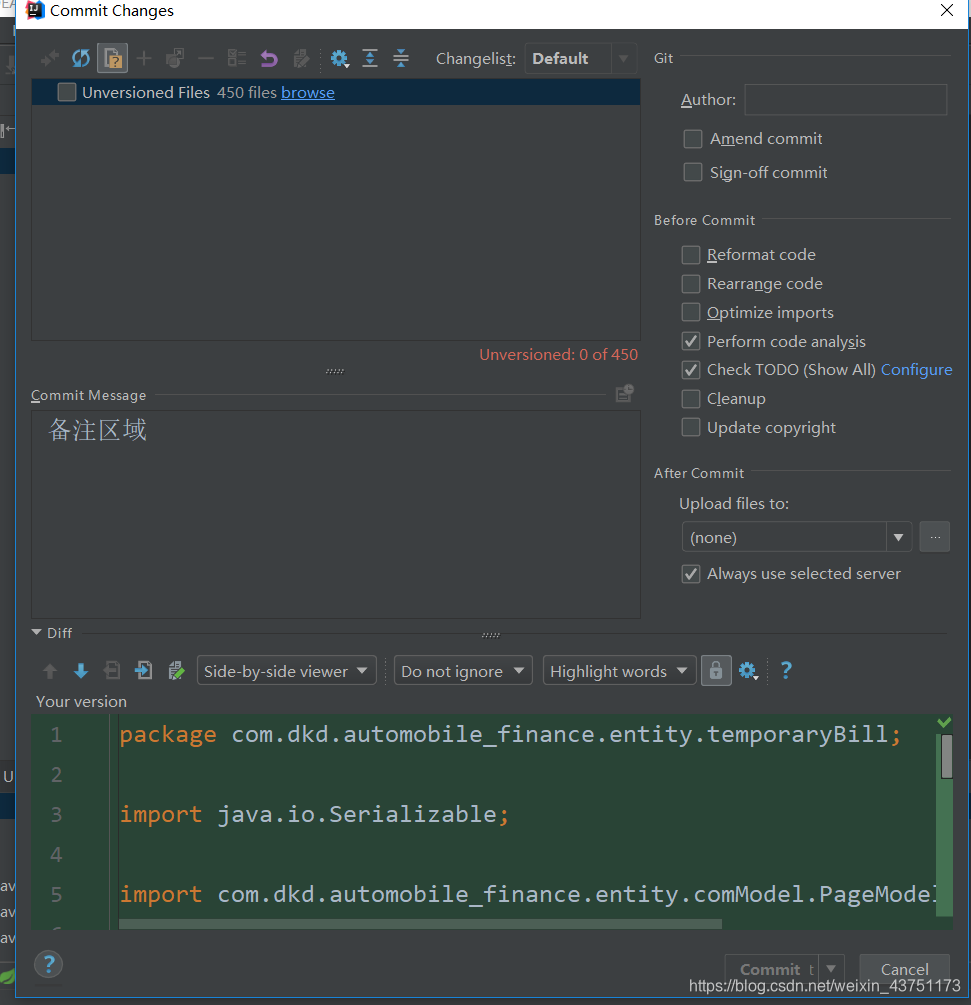This screenshot has height=1005, width=971.
Task: Click the round help button at bottom left
Action: (x=48, y=964)
